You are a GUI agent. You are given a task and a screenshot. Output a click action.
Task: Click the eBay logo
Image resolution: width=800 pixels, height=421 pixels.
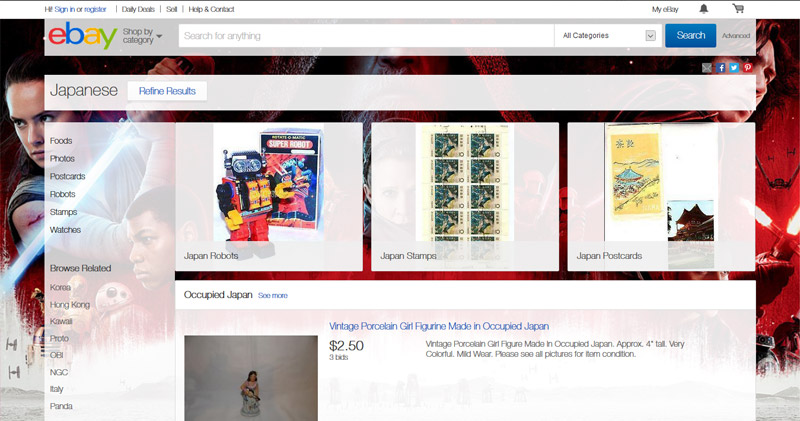pyautogui.click(x=83, y=35)
